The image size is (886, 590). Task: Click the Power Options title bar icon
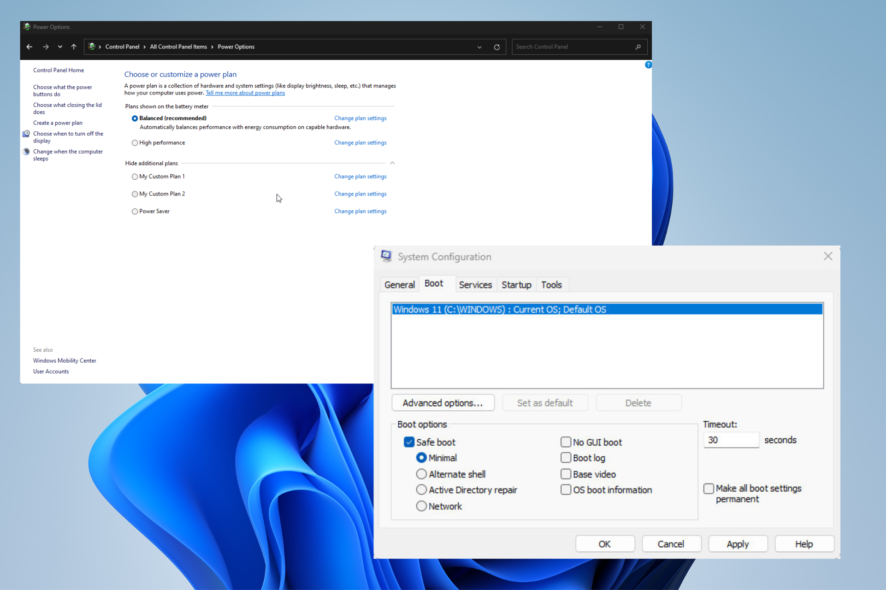pos(27,27)
